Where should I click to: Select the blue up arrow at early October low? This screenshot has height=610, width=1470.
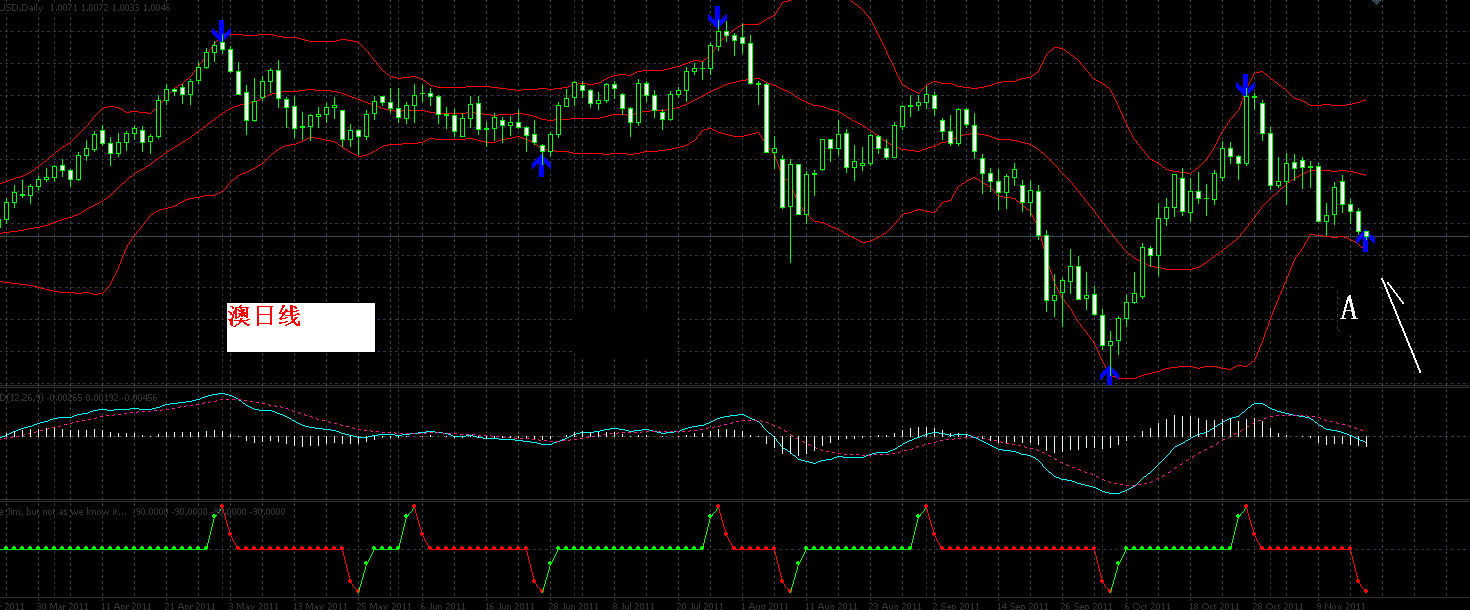(x=1109, y=375)
